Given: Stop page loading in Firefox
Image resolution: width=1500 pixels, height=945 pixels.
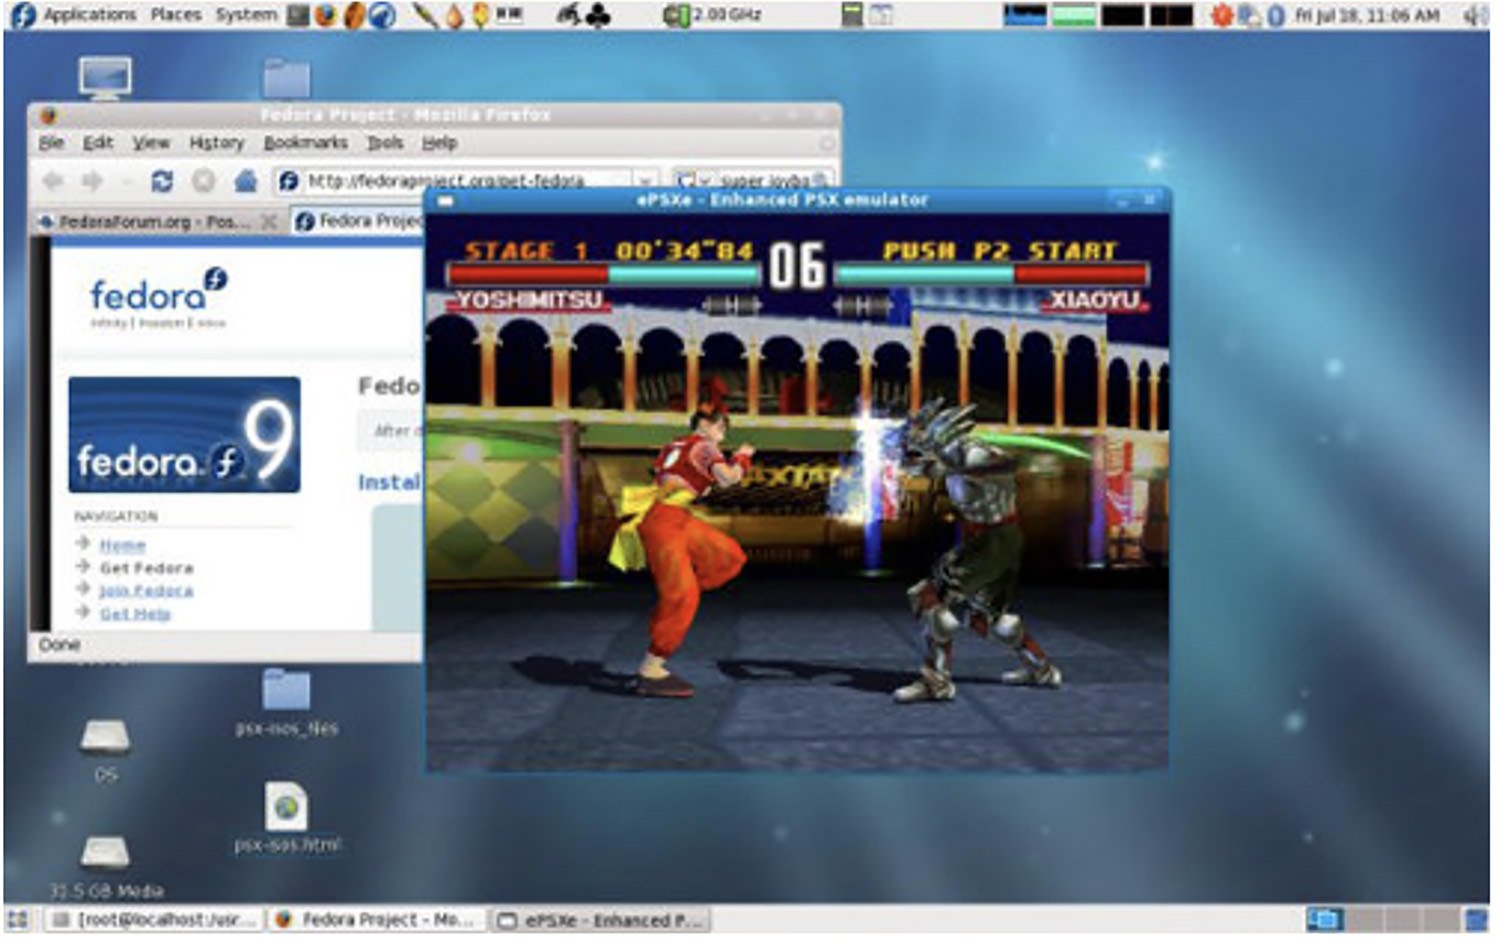Looking at the screenshot, I should (204, 181).
